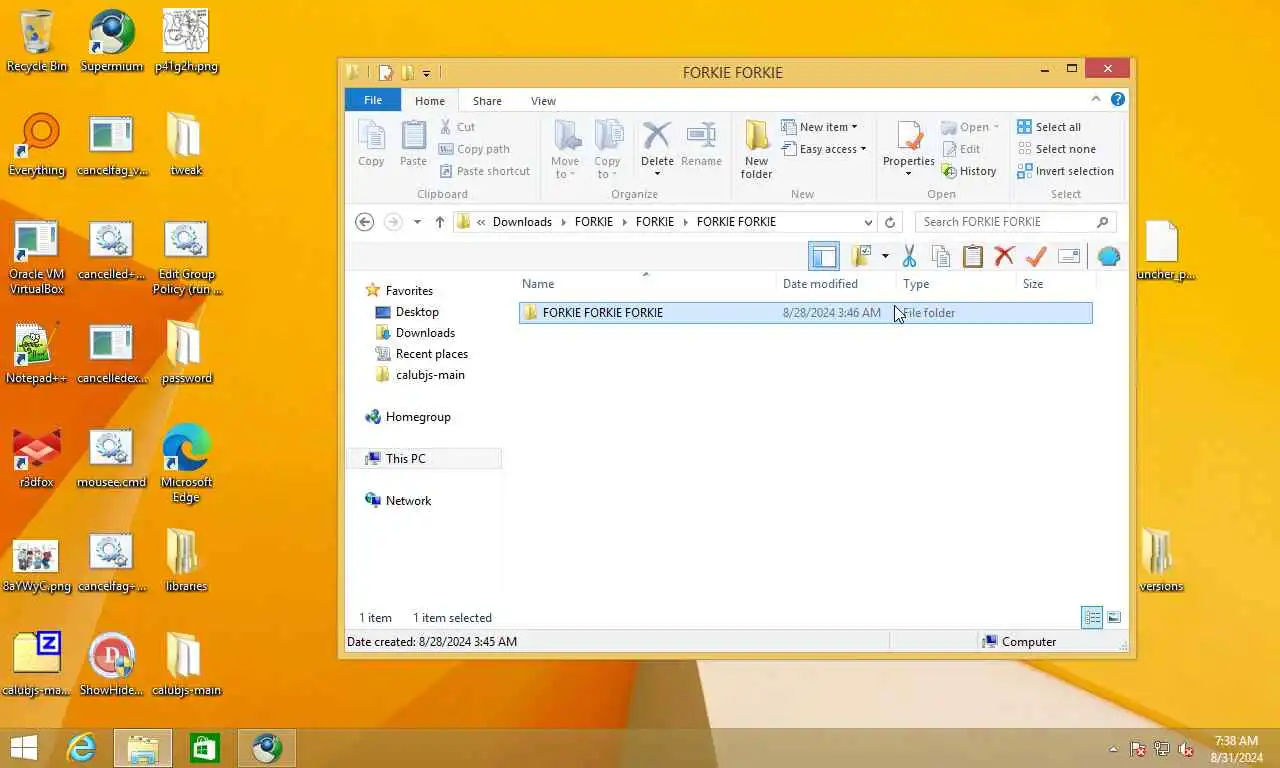Switch to Details view in status bar
The width and height of the screenshot is (1280, 768).
coord(1092,617)
